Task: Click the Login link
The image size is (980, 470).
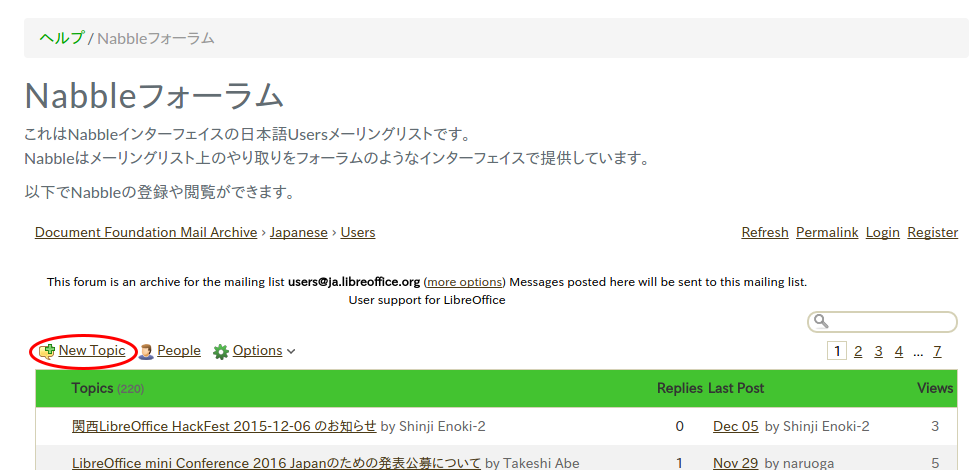Action: pyautogui.click(x=882, y=232)
